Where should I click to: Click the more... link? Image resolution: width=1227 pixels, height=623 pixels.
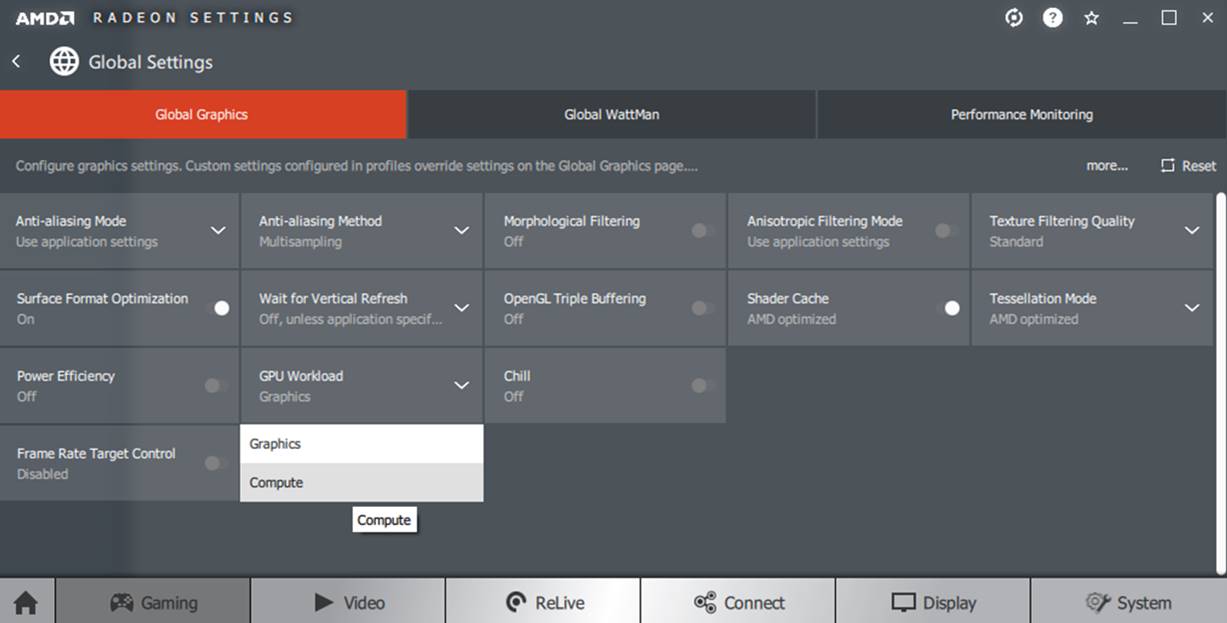coord(1107,166)
